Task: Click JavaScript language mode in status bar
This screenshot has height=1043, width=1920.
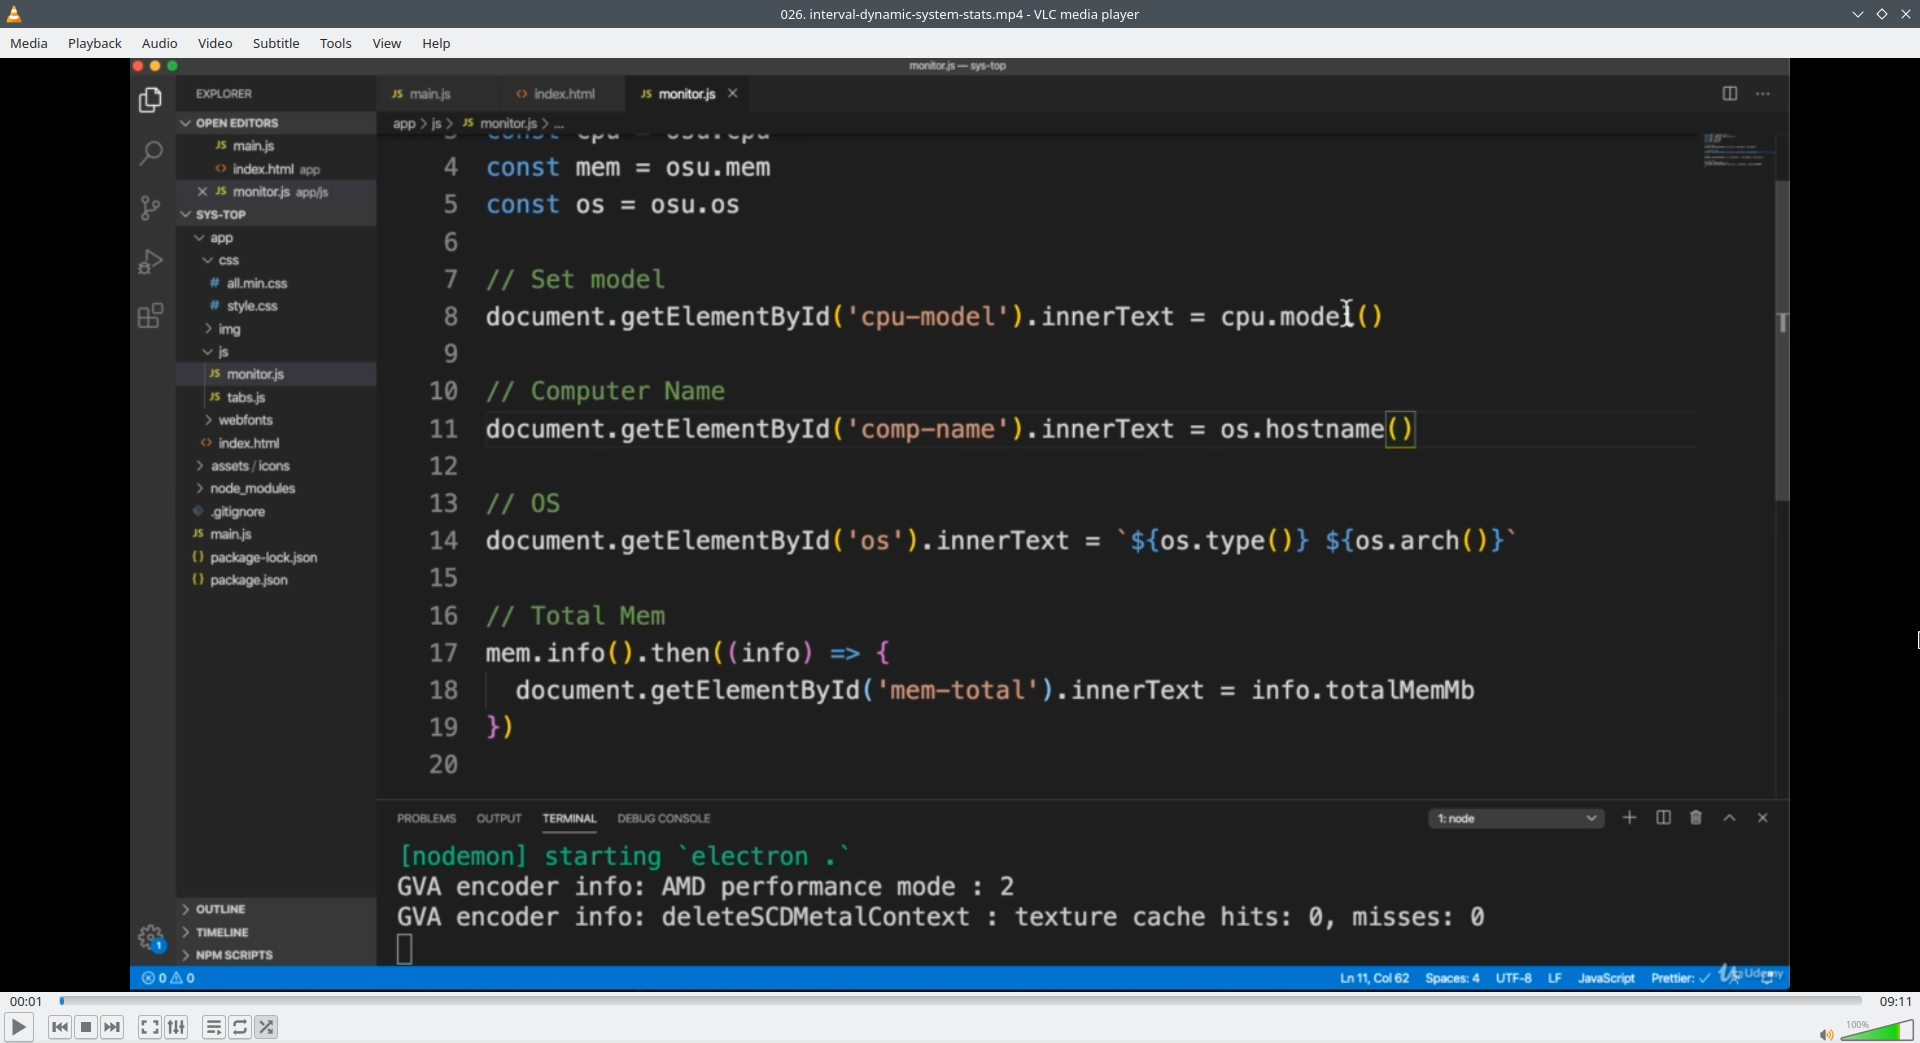Action: [1606, 978]
